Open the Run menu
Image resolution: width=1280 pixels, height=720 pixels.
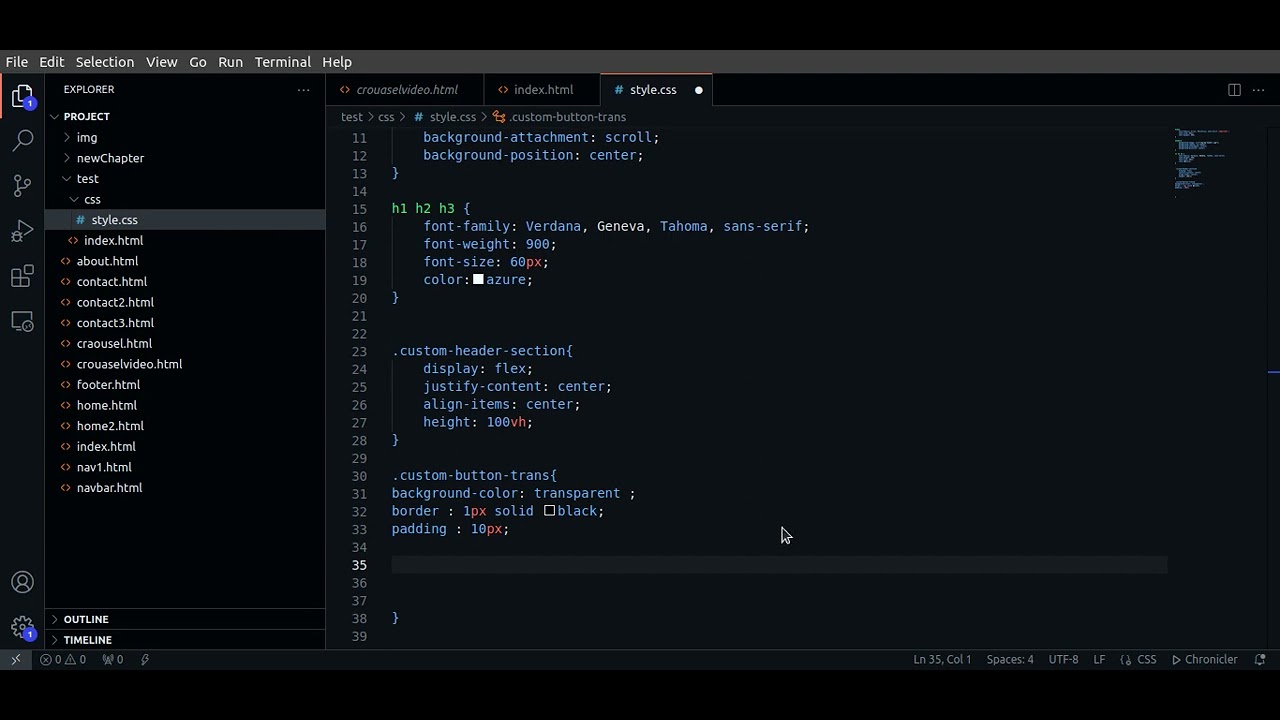[x=231, y=62]
